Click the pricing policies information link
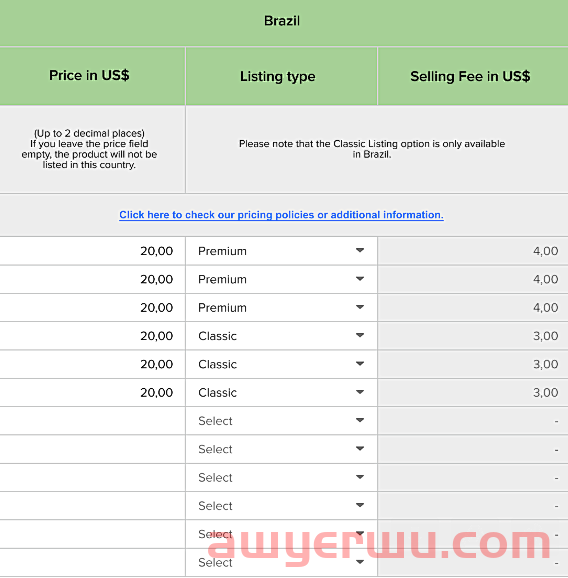The height and width of the screenshot is (578, 568). tap(281, 215)
